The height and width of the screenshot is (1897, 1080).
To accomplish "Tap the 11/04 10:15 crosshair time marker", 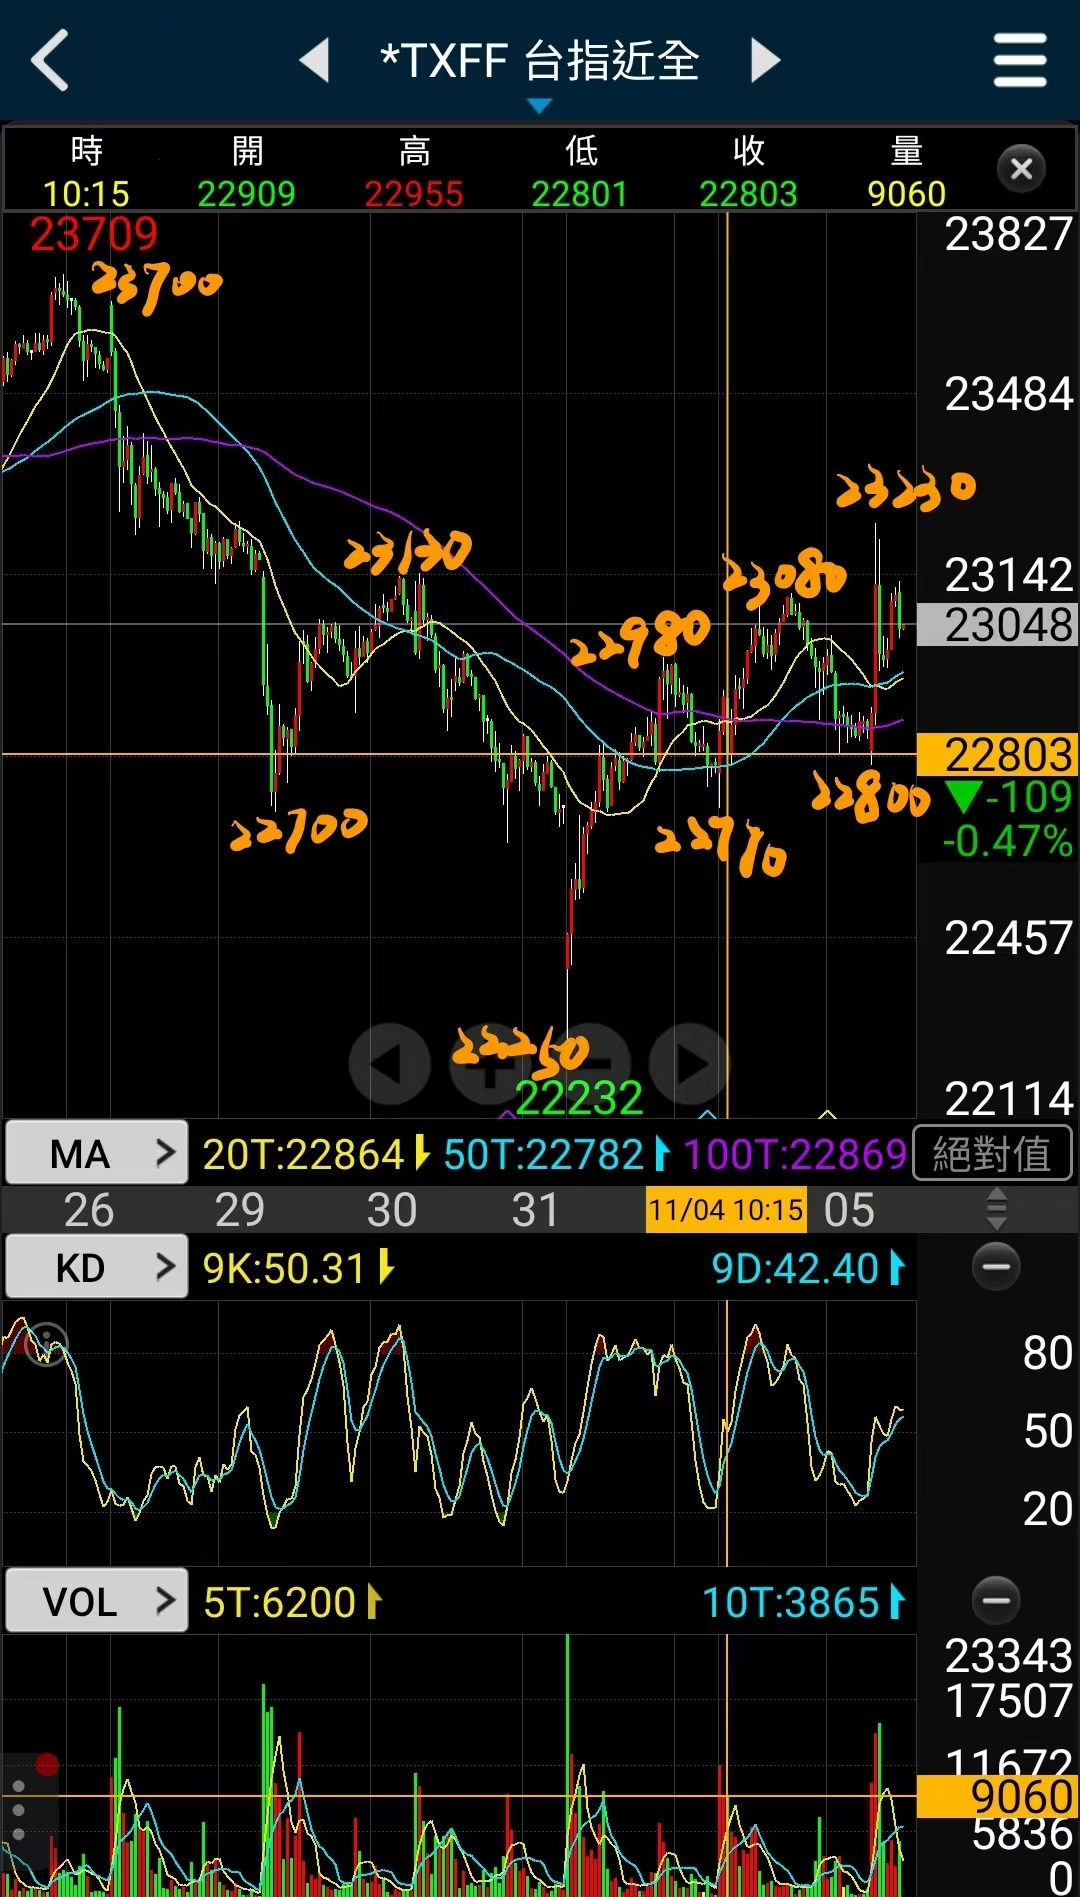I will (x=725, y=1210).
